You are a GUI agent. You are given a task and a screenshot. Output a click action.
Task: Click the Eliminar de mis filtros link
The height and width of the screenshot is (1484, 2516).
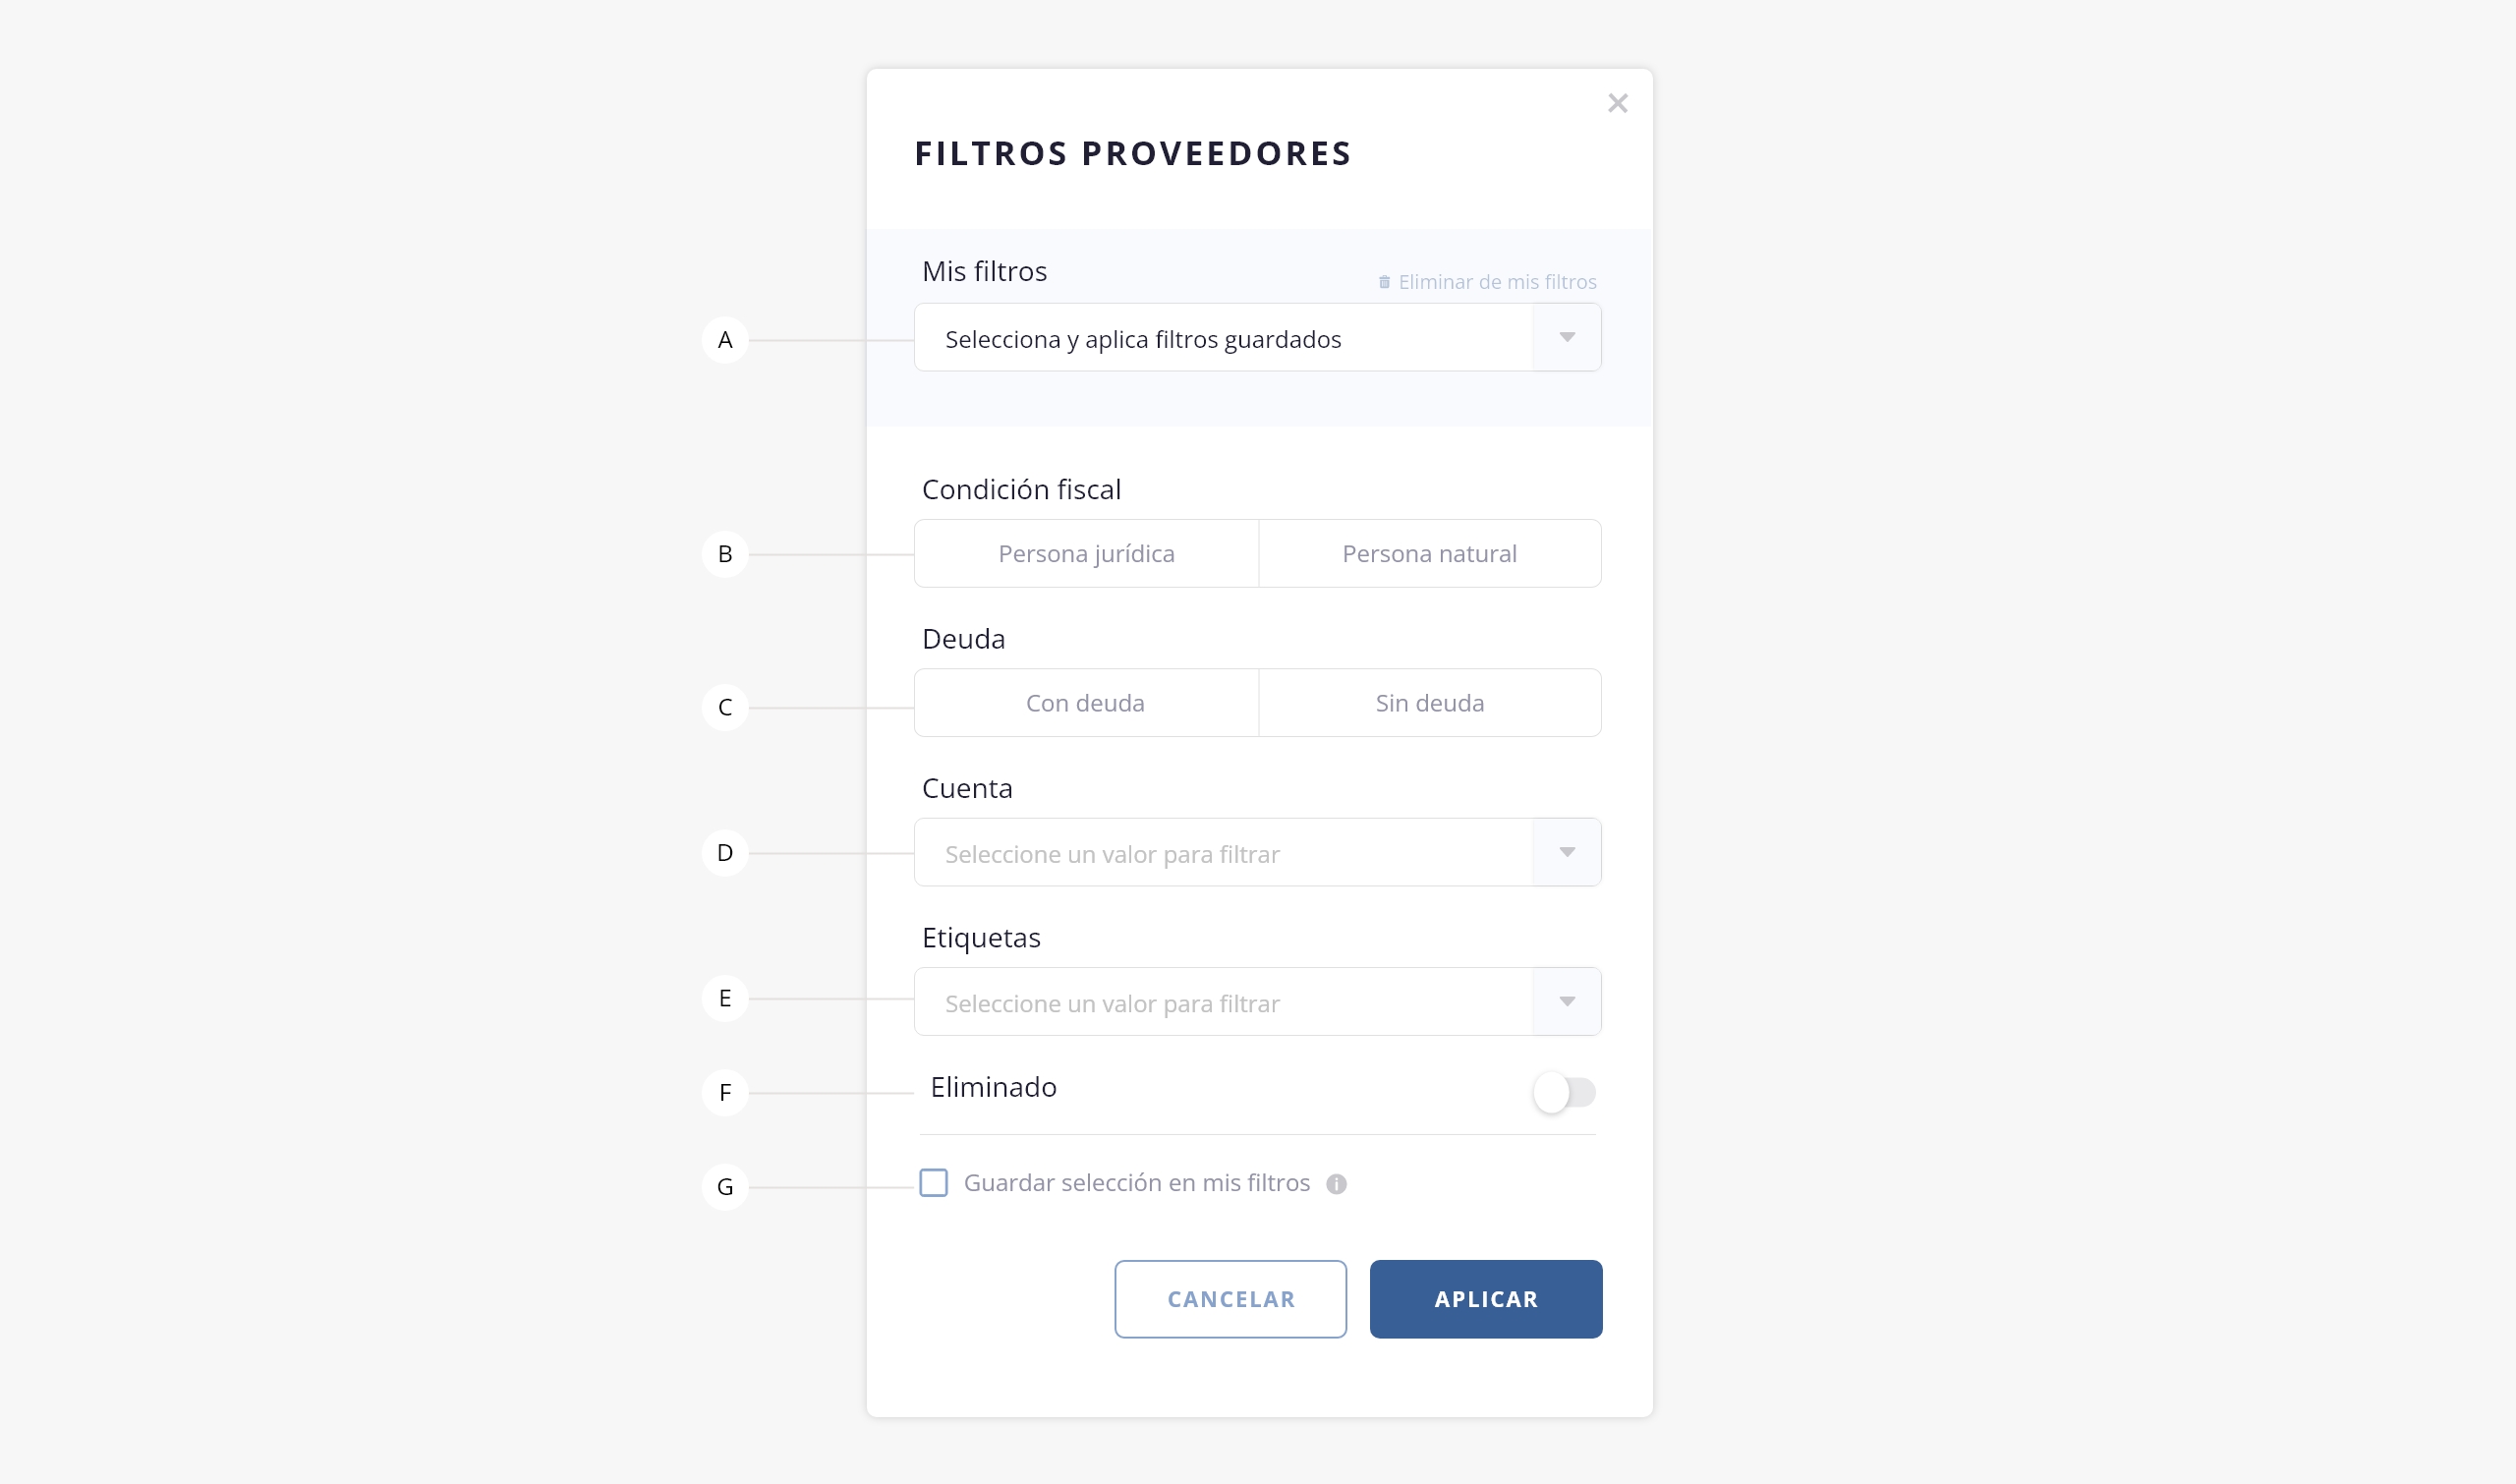coord(1496,282)
